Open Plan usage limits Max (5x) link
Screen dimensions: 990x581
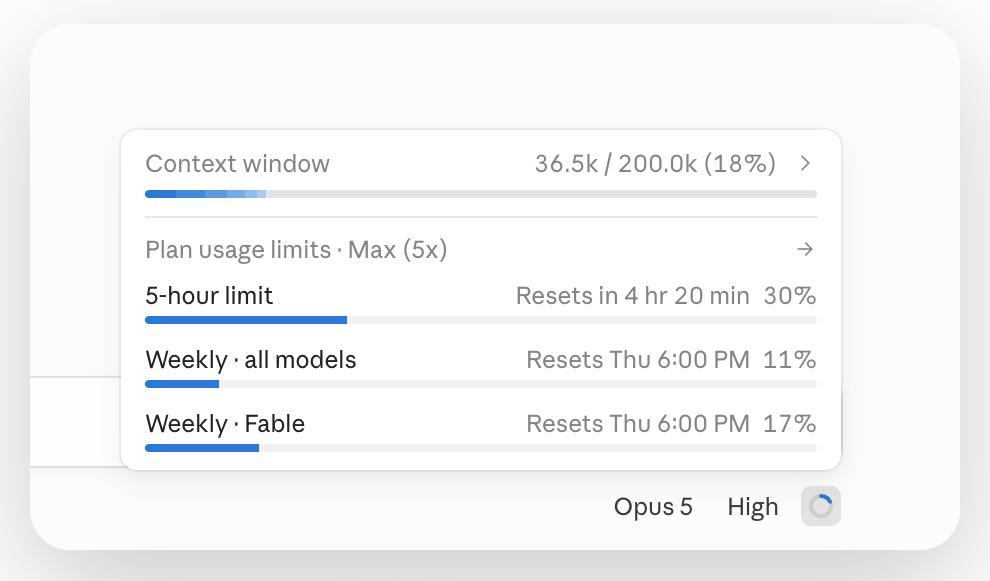pyautogui.click(x=296, y=249)
